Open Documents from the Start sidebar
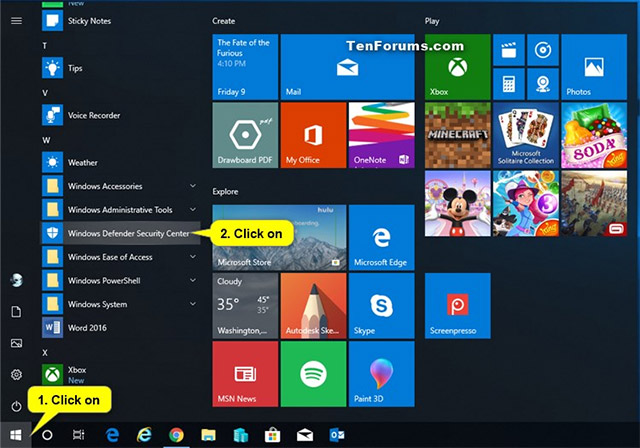This screenshot has width=640, height=448. [16, 312]
